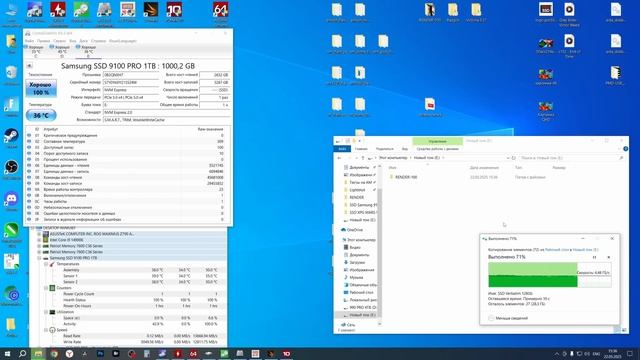640x360 pixels.
Task: Click the copy speed progress graph
Action: point(549,275)
